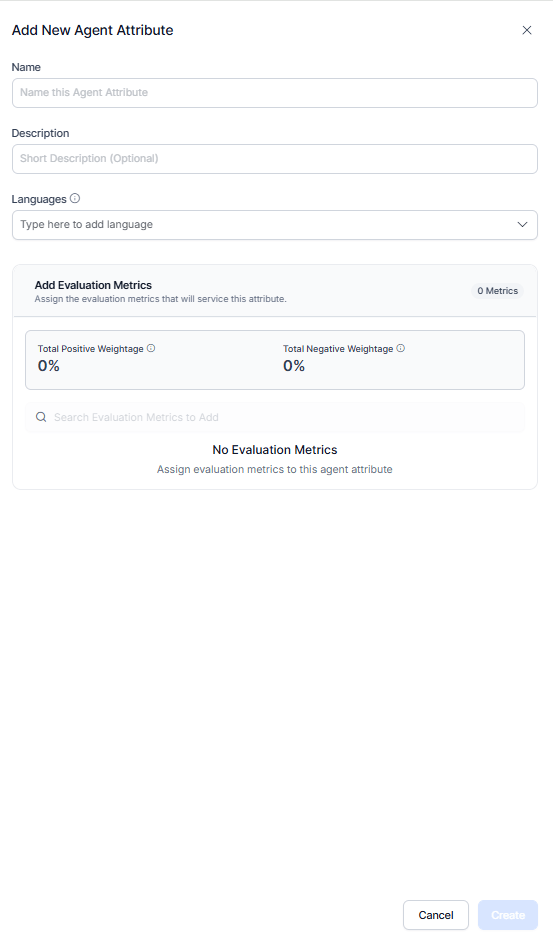Close the Add New Agent Attribute panel
The image size is (553, 940).
[x=527, y=30]
